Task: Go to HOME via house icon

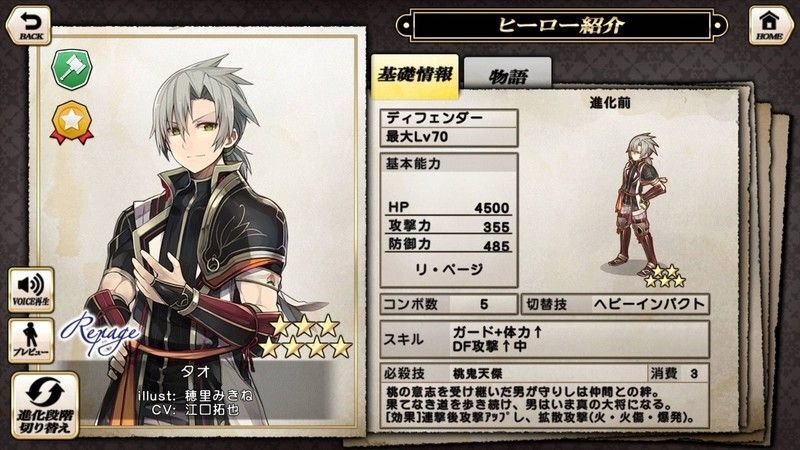Action: point(769,25)
